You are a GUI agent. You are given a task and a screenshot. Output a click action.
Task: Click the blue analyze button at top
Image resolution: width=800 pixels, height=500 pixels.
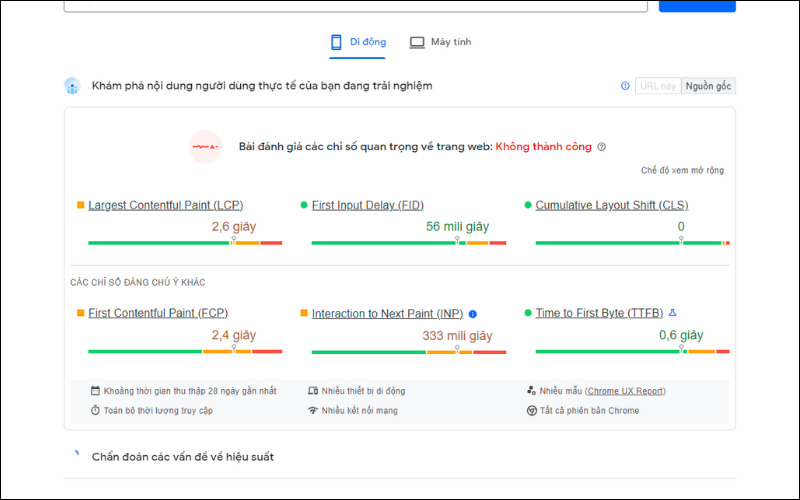[x=697, y=6]
